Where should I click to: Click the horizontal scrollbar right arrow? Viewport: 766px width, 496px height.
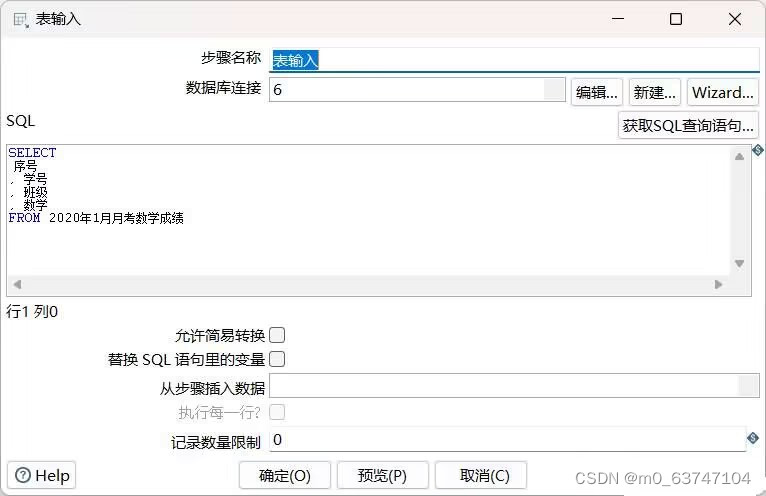(x=718, y=284)
